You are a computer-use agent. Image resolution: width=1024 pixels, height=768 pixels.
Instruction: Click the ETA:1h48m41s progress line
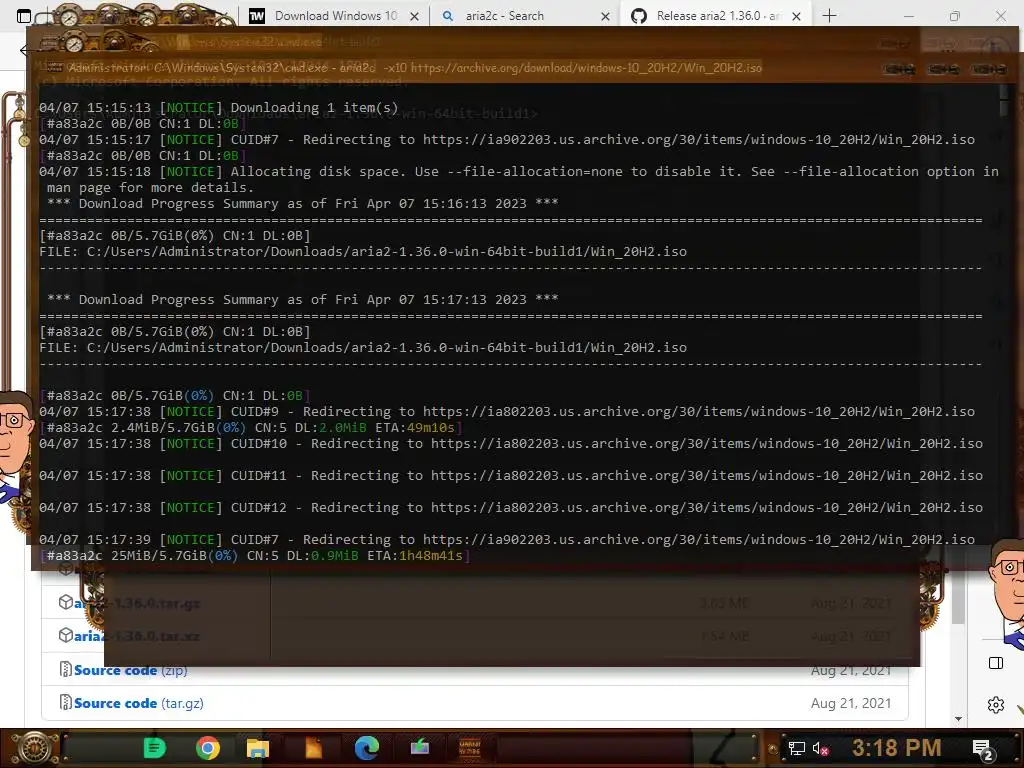(255, 556)
